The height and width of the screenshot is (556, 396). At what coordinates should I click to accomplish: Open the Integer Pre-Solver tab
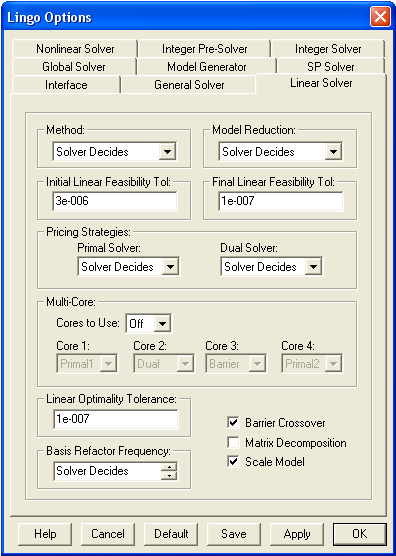click(204, 49)
